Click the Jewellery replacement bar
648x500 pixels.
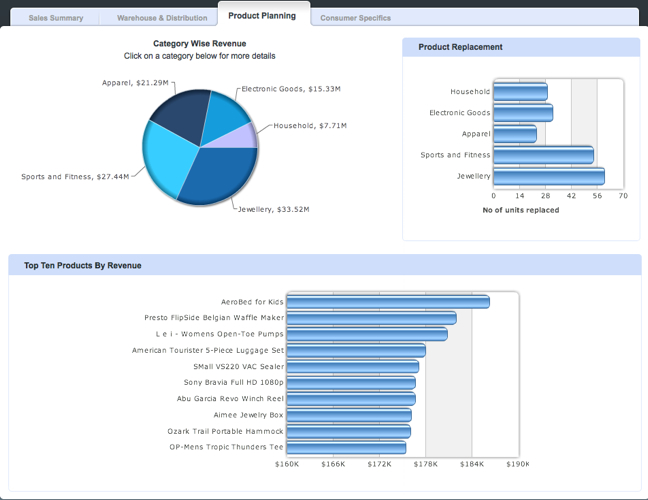[549, 176]
